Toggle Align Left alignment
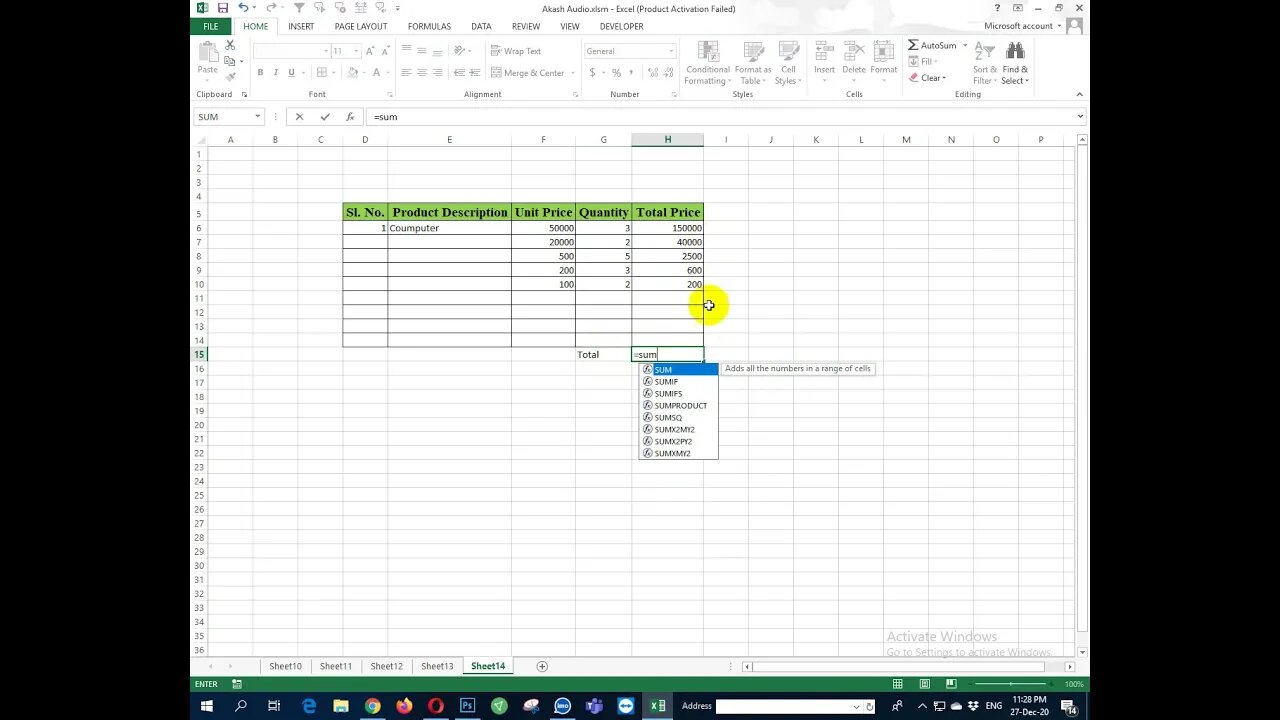Viewport: 1280px width, 720px height. click(x=406, y=72)
